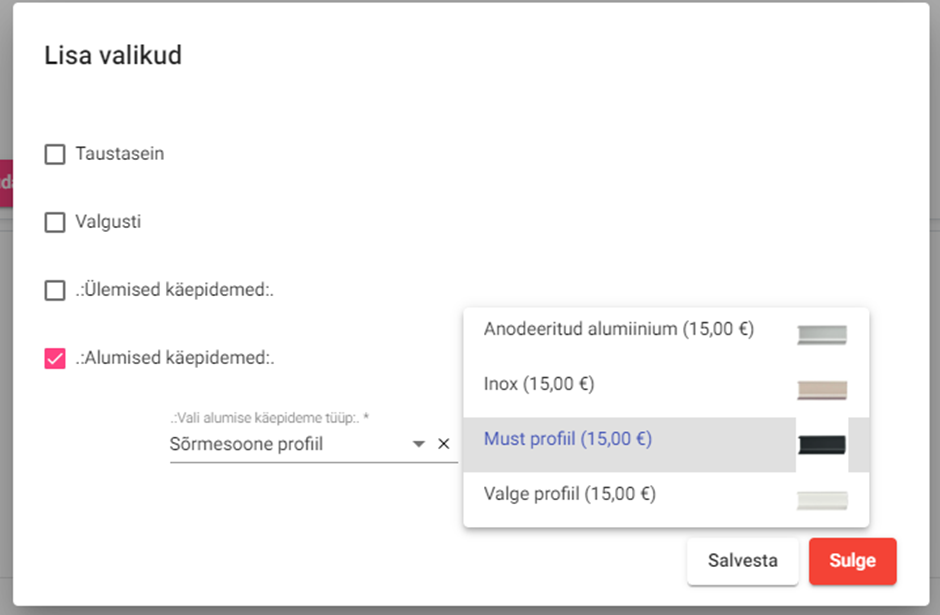Click the Taustasein label text
This screenshot has height=615, width=940.
(120, 154)
